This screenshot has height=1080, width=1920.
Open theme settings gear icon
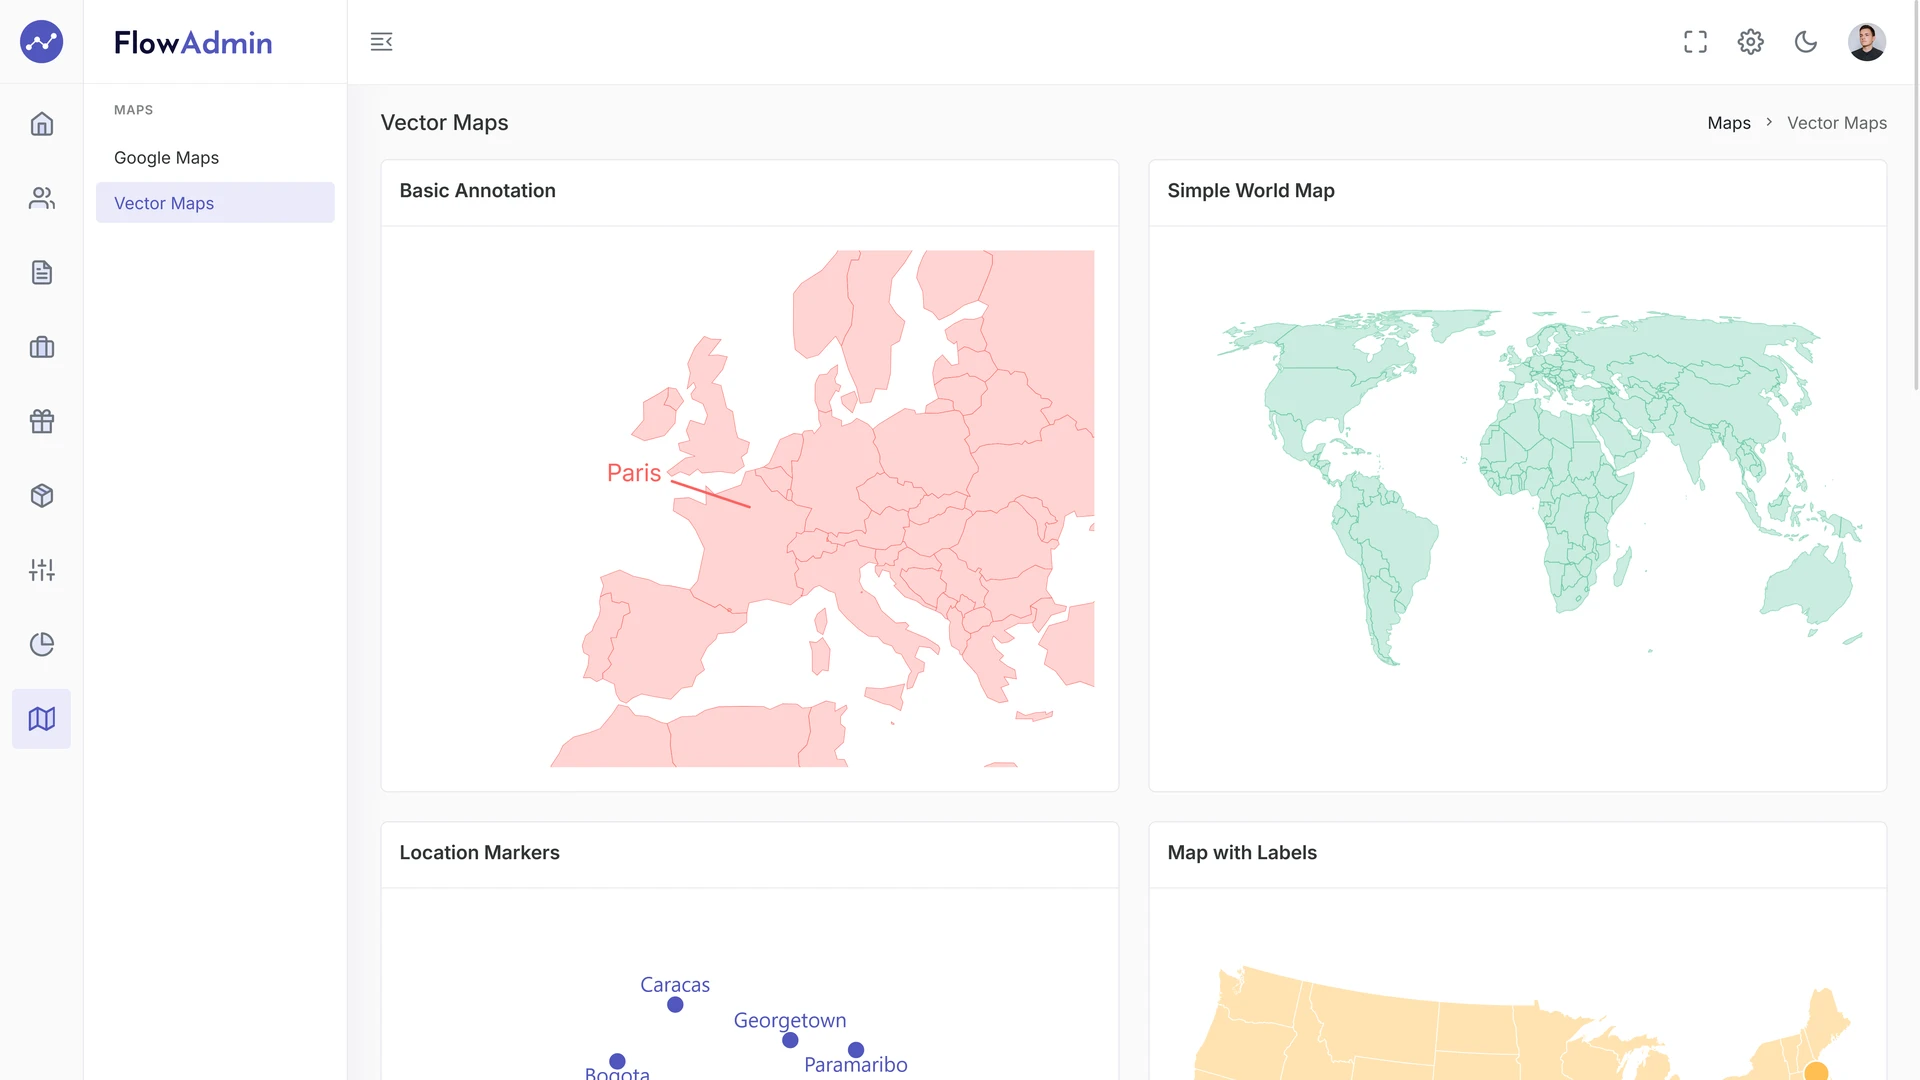1750,42
